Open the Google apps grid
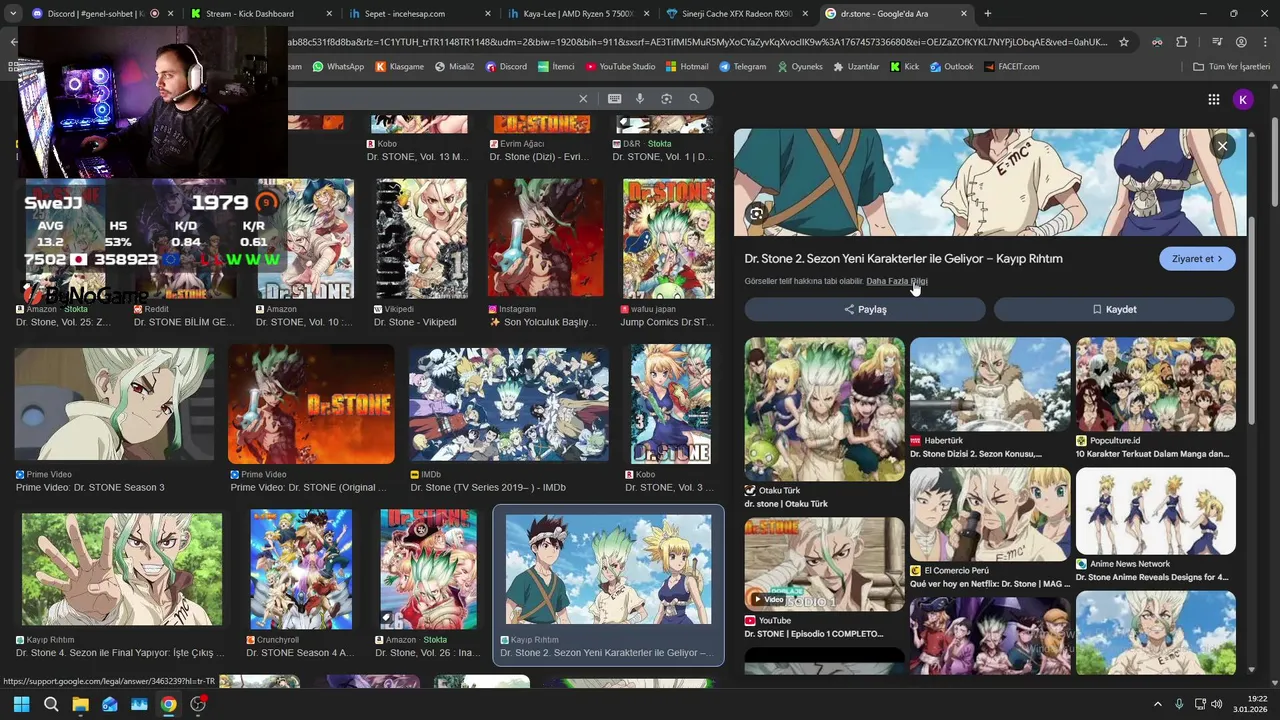Screen dimensions: 1280x720 pos(1213,99)
